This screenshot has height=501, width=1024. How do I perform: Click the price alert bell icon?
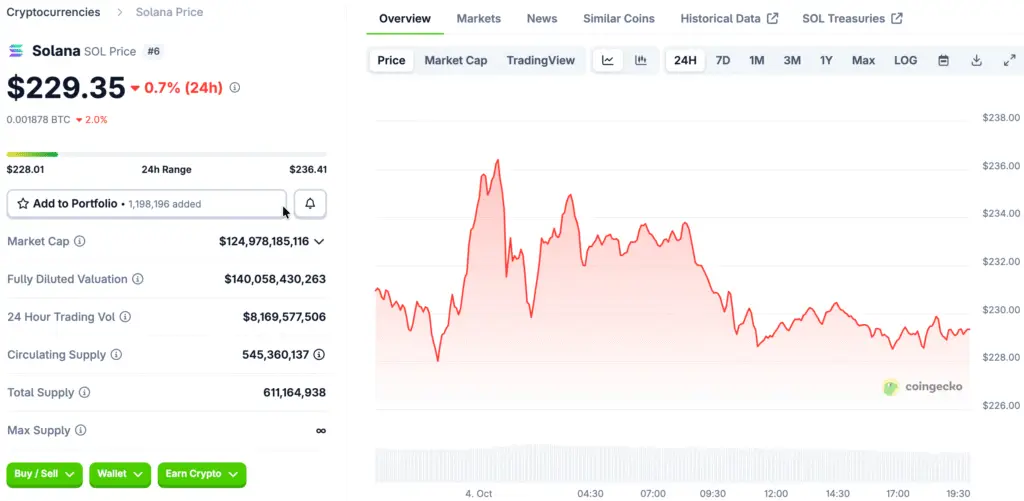click(x=310, y=204)
